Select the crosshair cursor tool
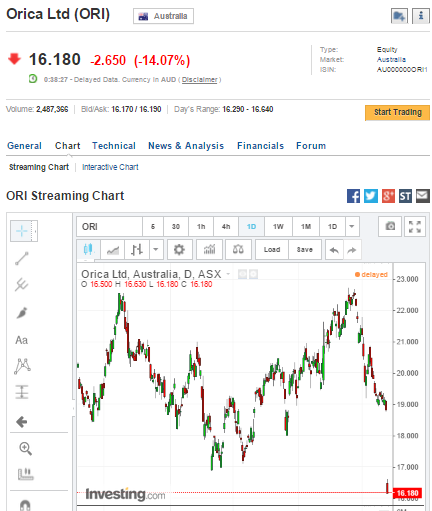Screen dimensions: 432x511 tap(22, 231)
